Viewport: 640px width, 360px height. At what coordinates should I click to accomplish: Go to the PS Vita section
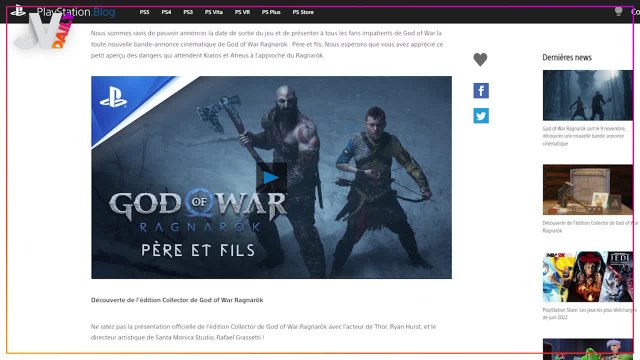click(x=213, y=12)
